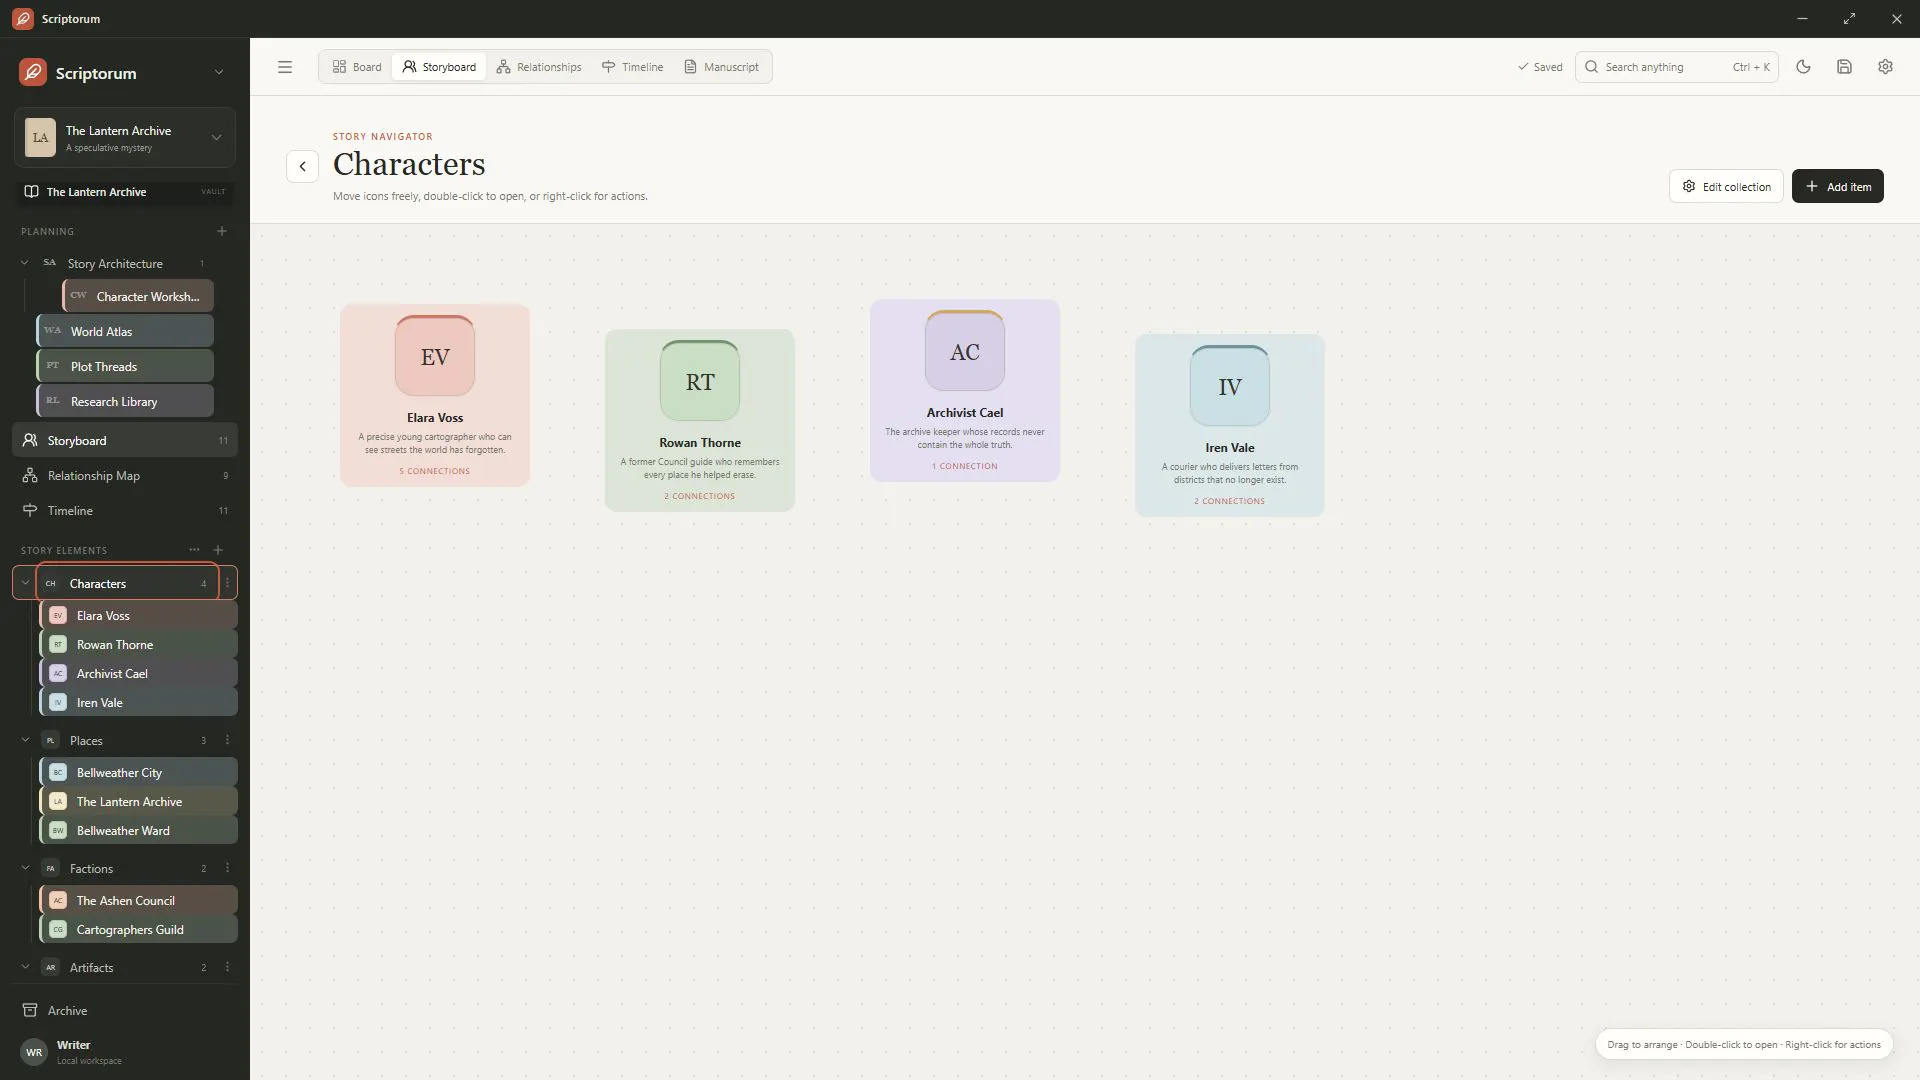Screen dimensions: 1920x1080
Task: Focus the Search anything field
Action: coord(1677,67)
